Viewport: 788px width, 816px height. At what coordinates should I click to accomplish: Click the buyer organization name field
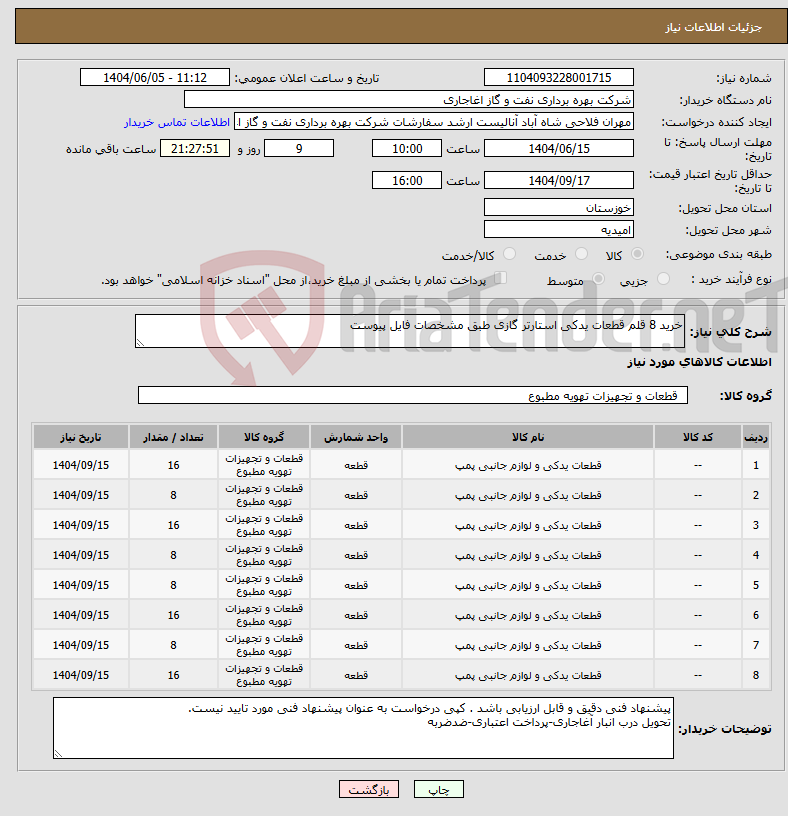[x=409, y=99]
